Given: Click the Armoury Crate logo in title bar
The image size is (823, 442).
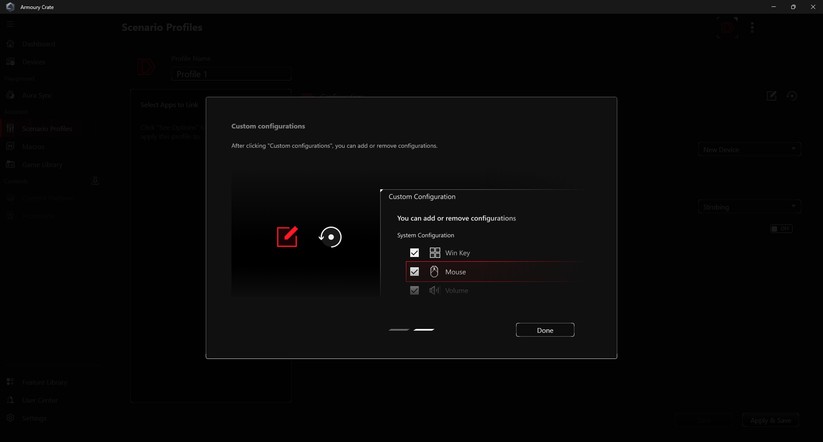Looking at the screenshot, I should (10, 7).
